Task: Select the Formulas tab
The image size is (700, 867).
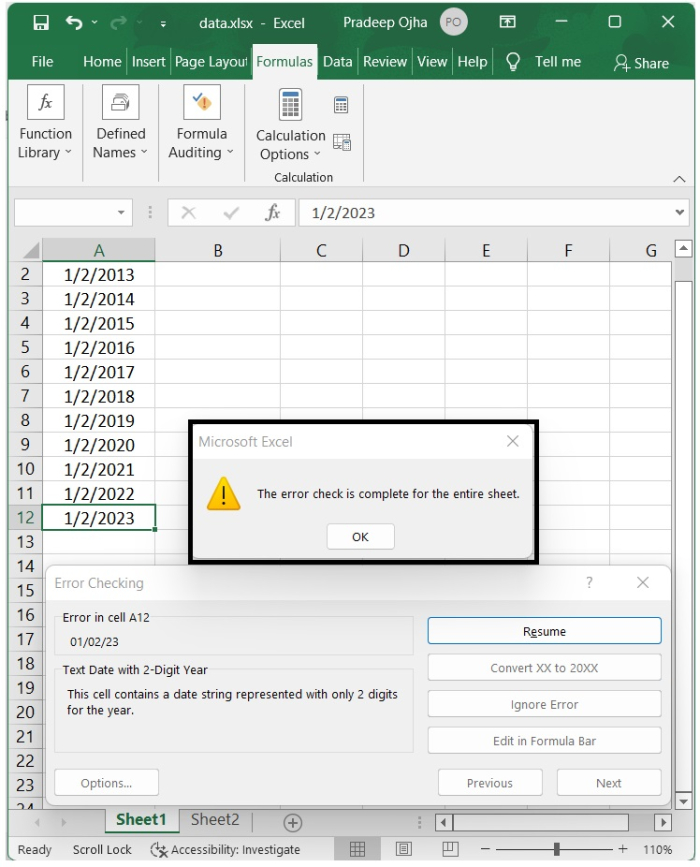Action: coord(284,61)
